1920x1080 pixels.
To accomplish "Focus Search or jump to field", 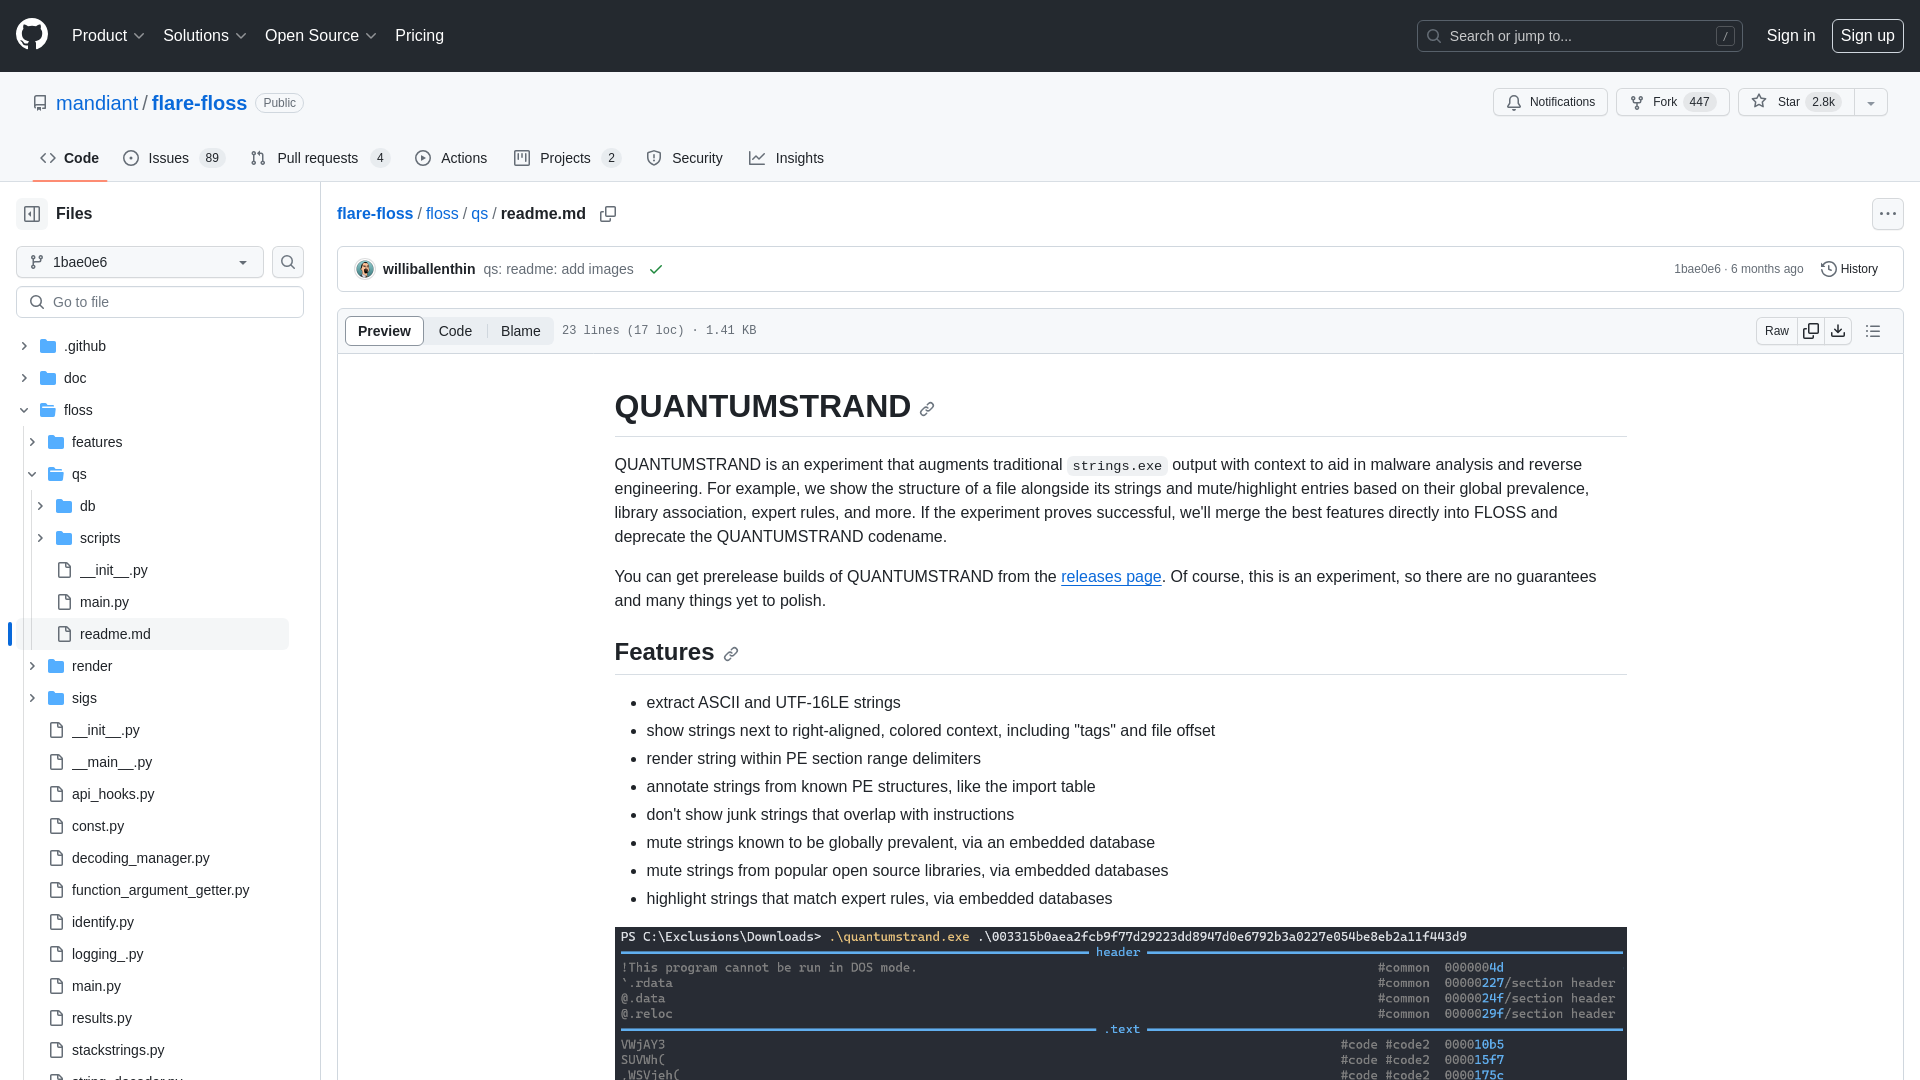I will click(1579, 36).
